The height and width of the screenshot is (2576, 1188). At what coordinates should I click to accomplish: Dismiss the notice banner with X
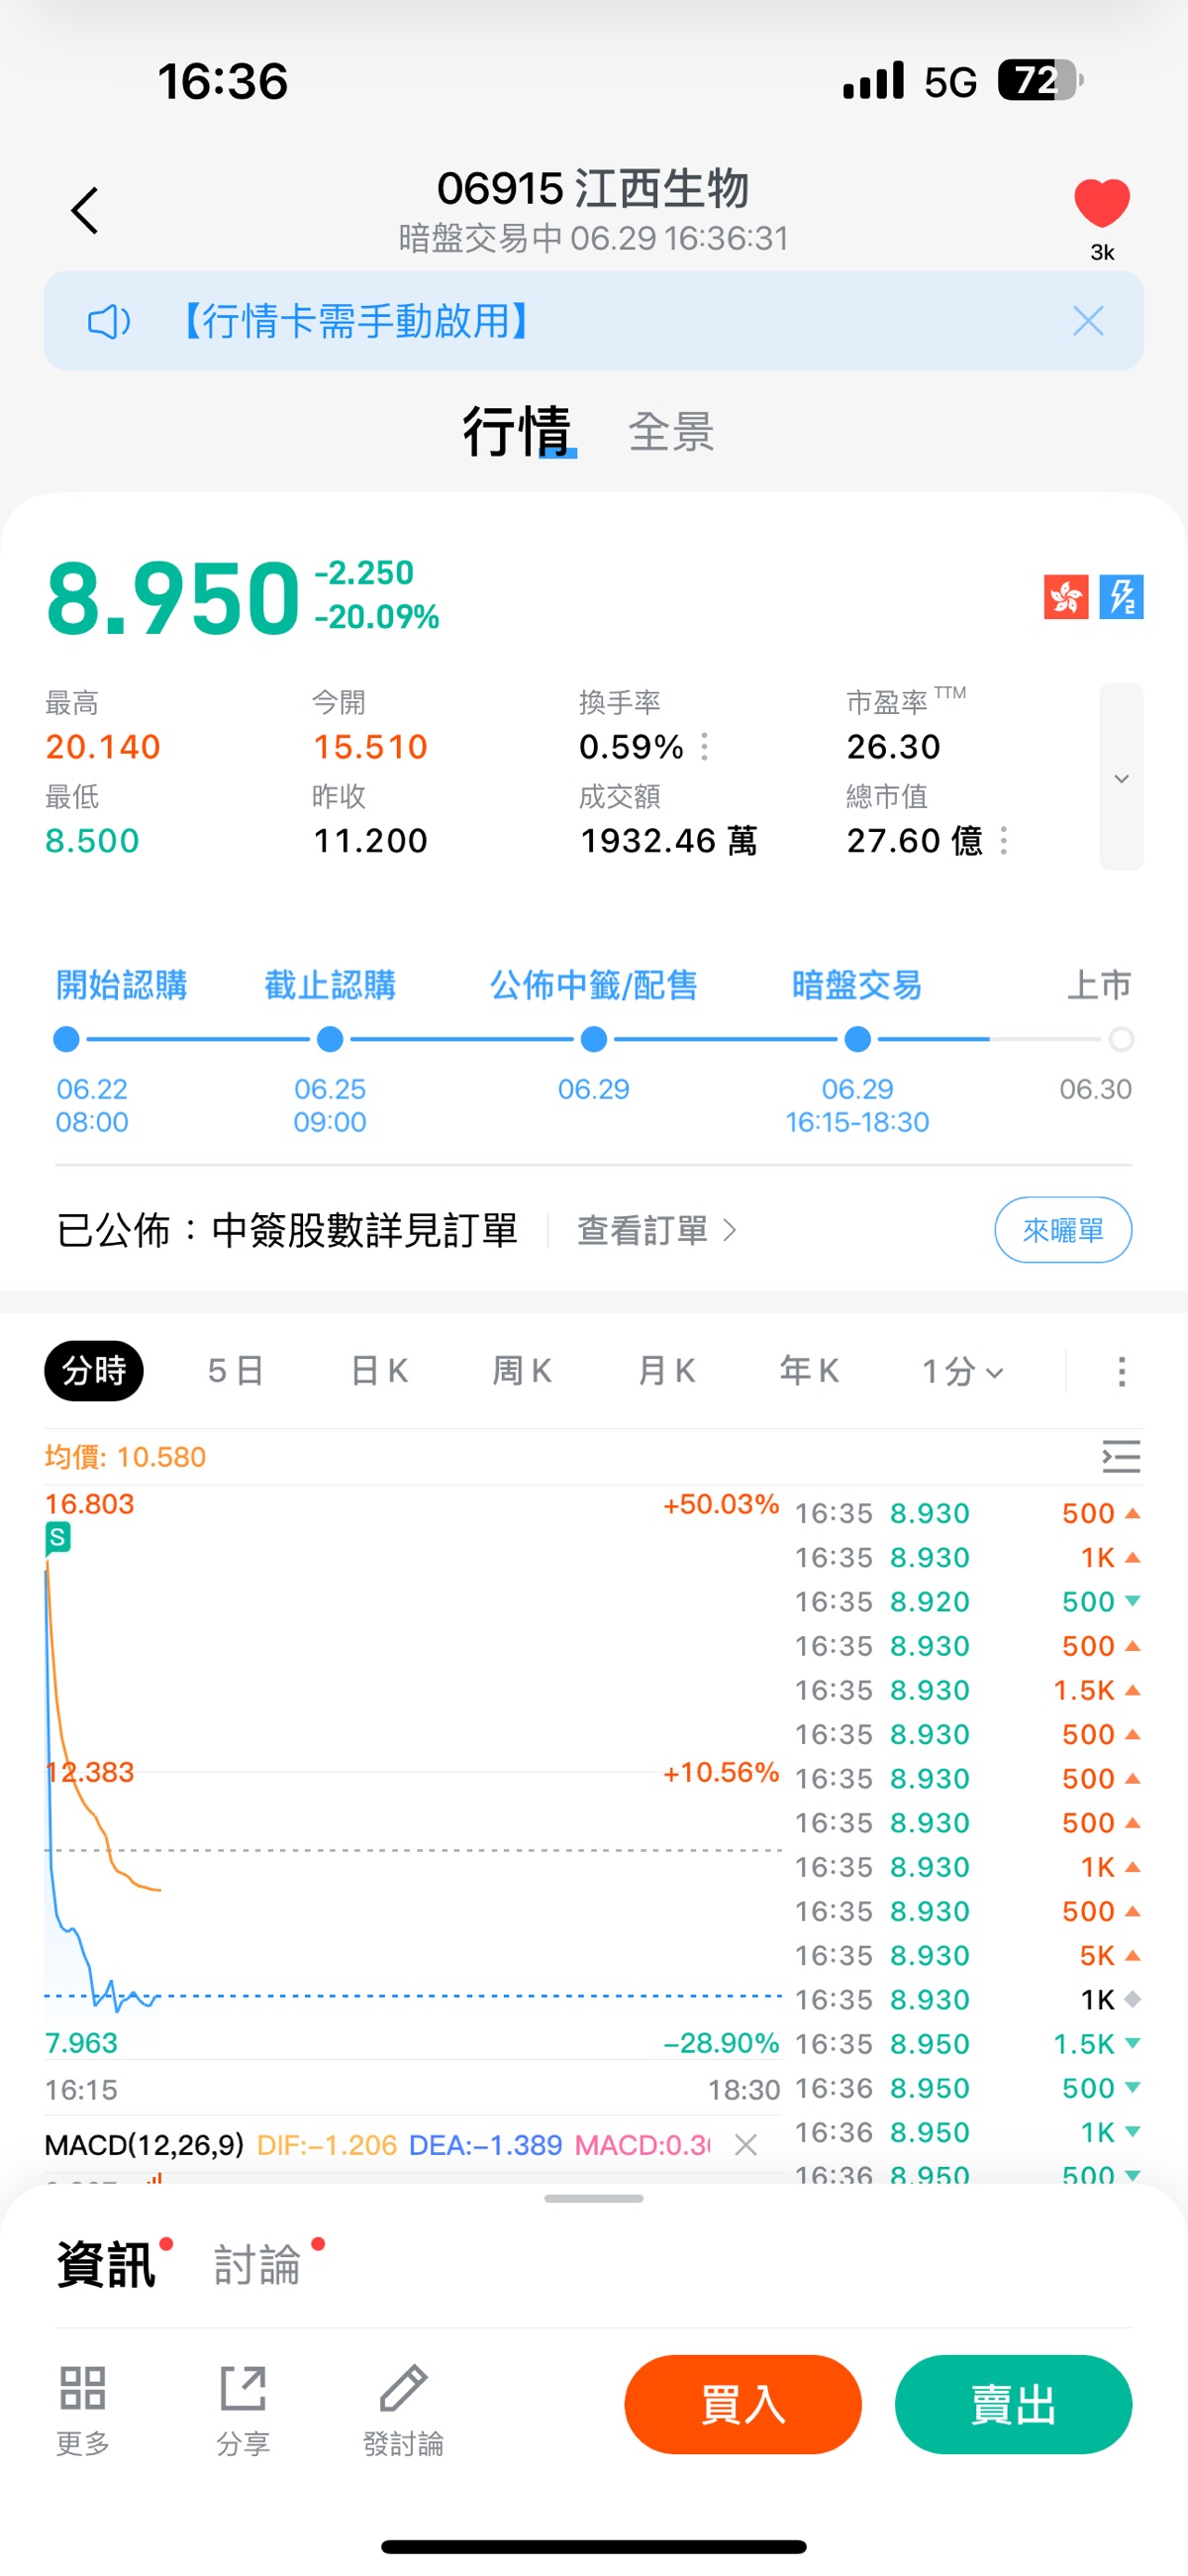tap(1087, 321)
